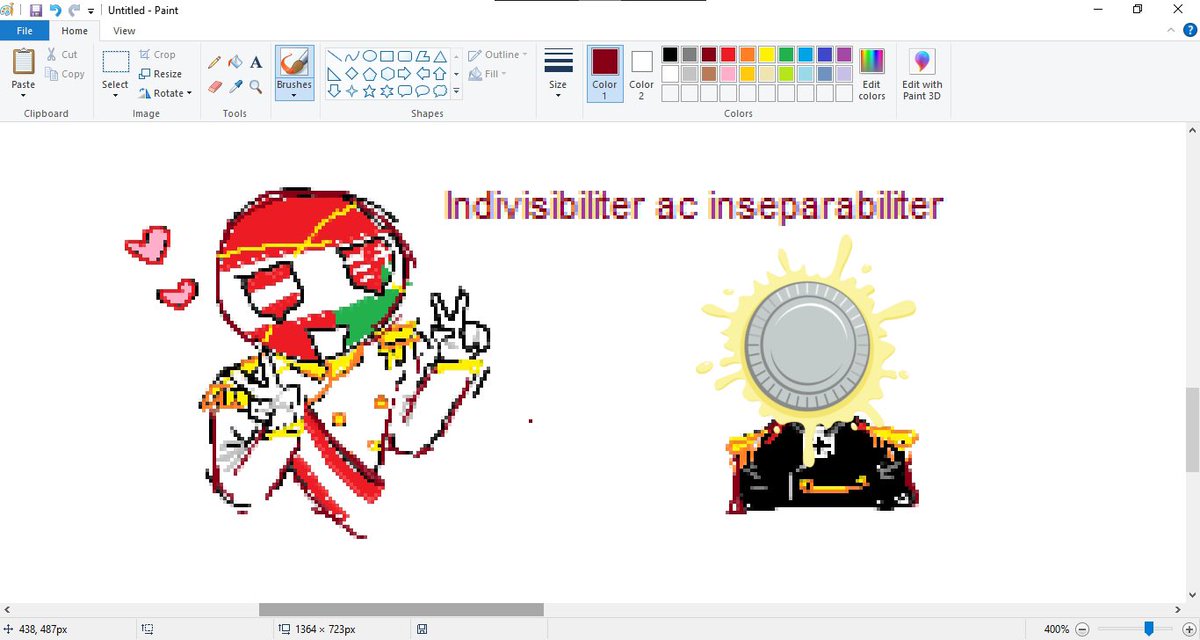Choose the Oval callout shape
The width and height of the screenshot is (1200, 640).
[423, 91]
